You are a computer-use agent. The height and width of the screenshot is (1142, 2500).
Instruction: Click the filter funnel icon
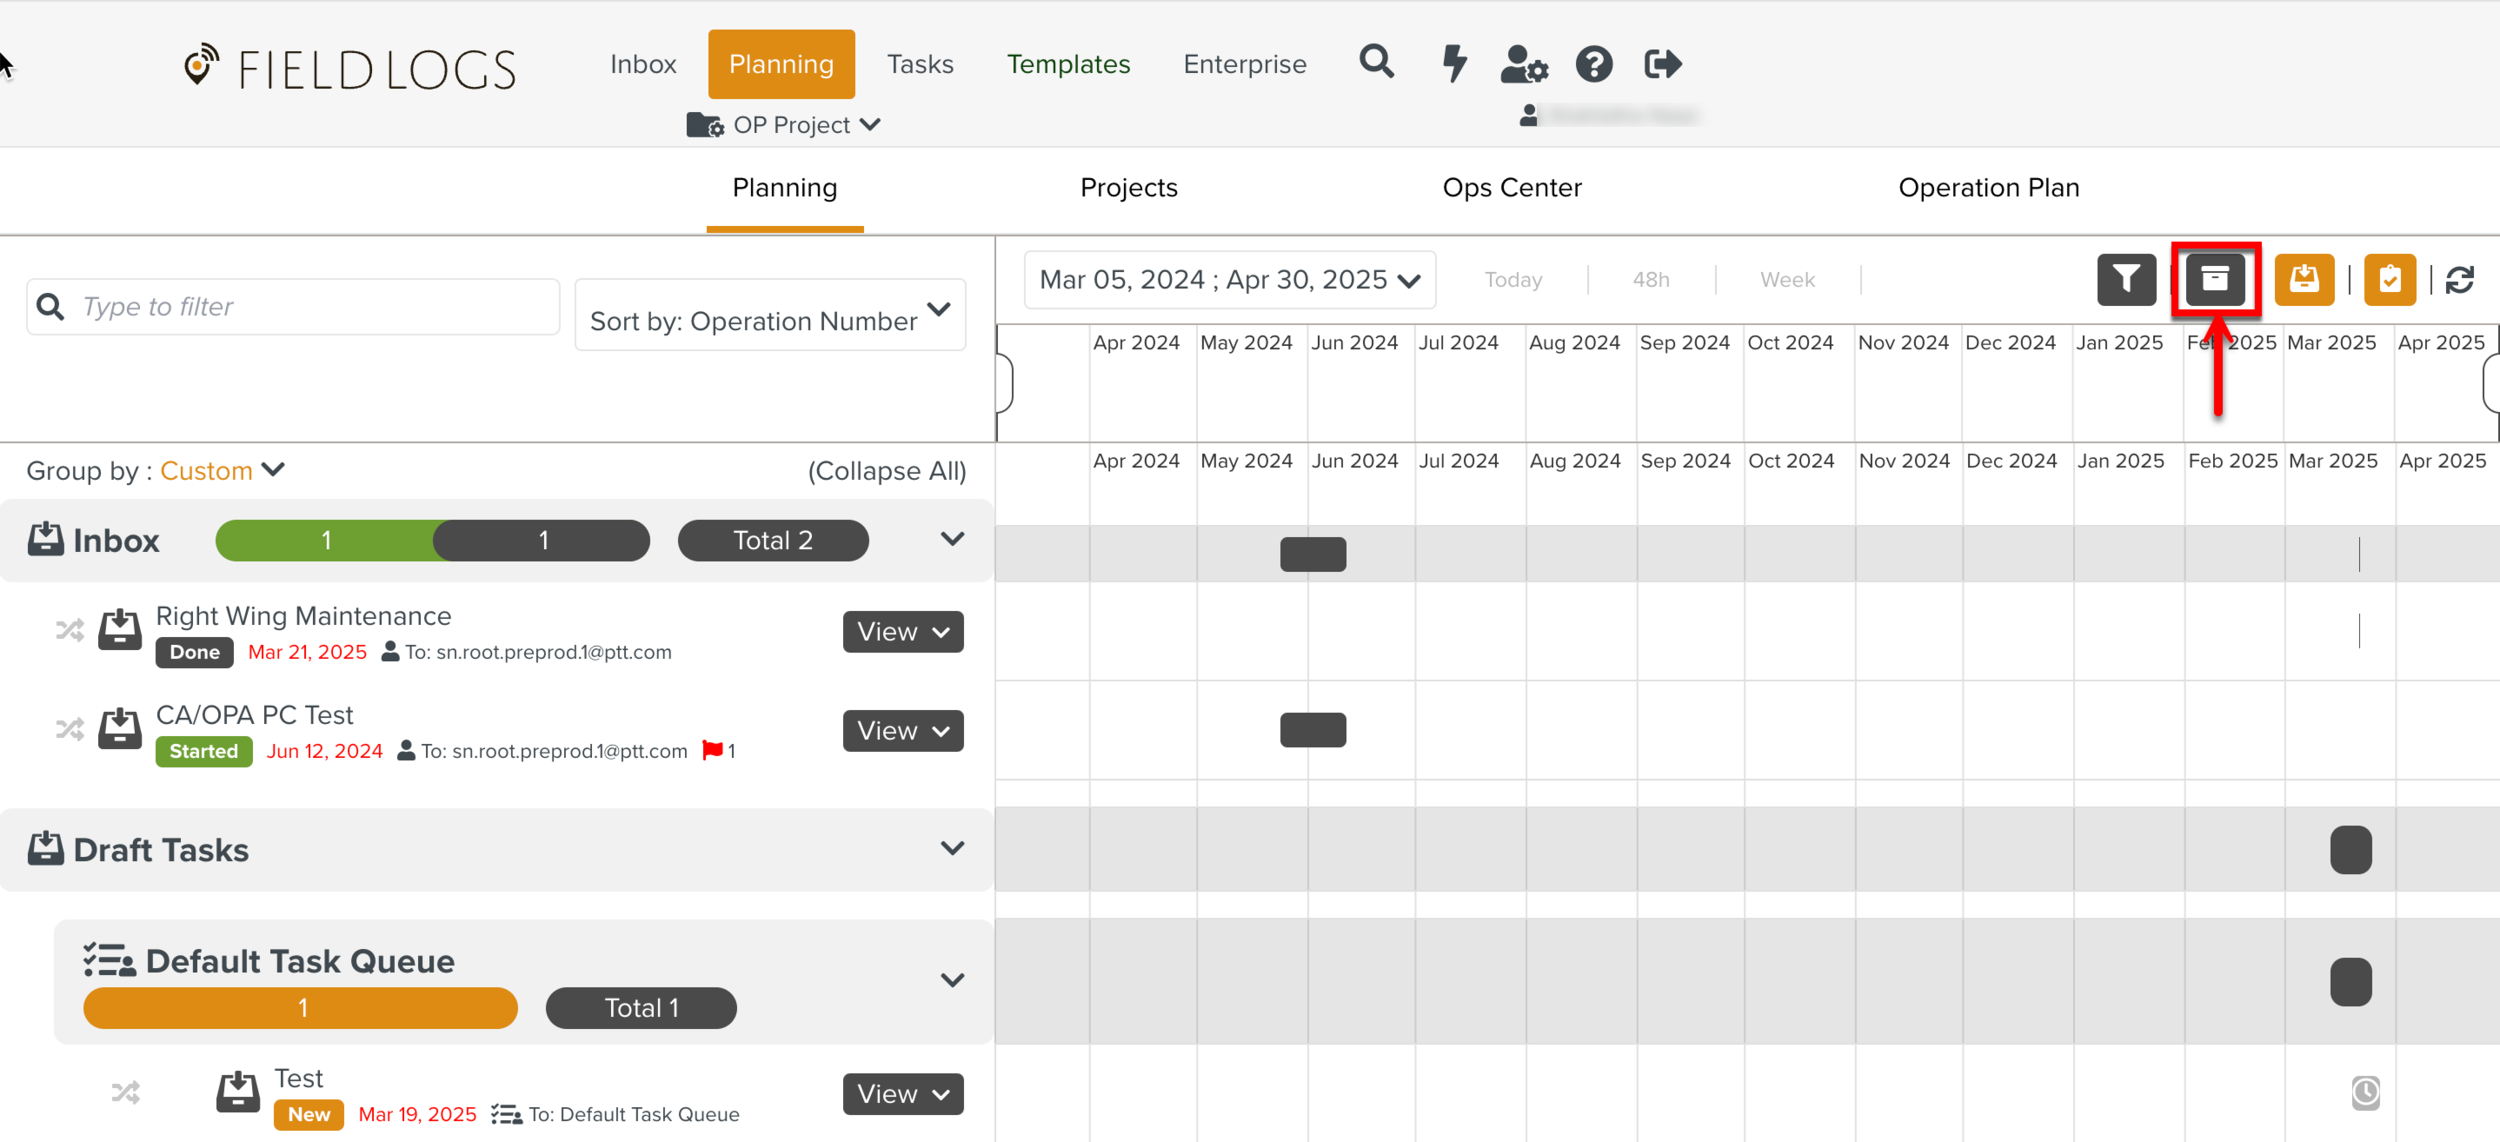click(x=2126, y=279)
